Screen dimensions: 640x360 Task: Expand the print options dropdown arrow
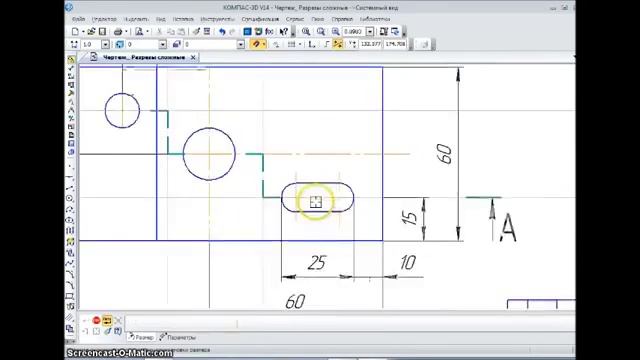click(x=126, y=31)
